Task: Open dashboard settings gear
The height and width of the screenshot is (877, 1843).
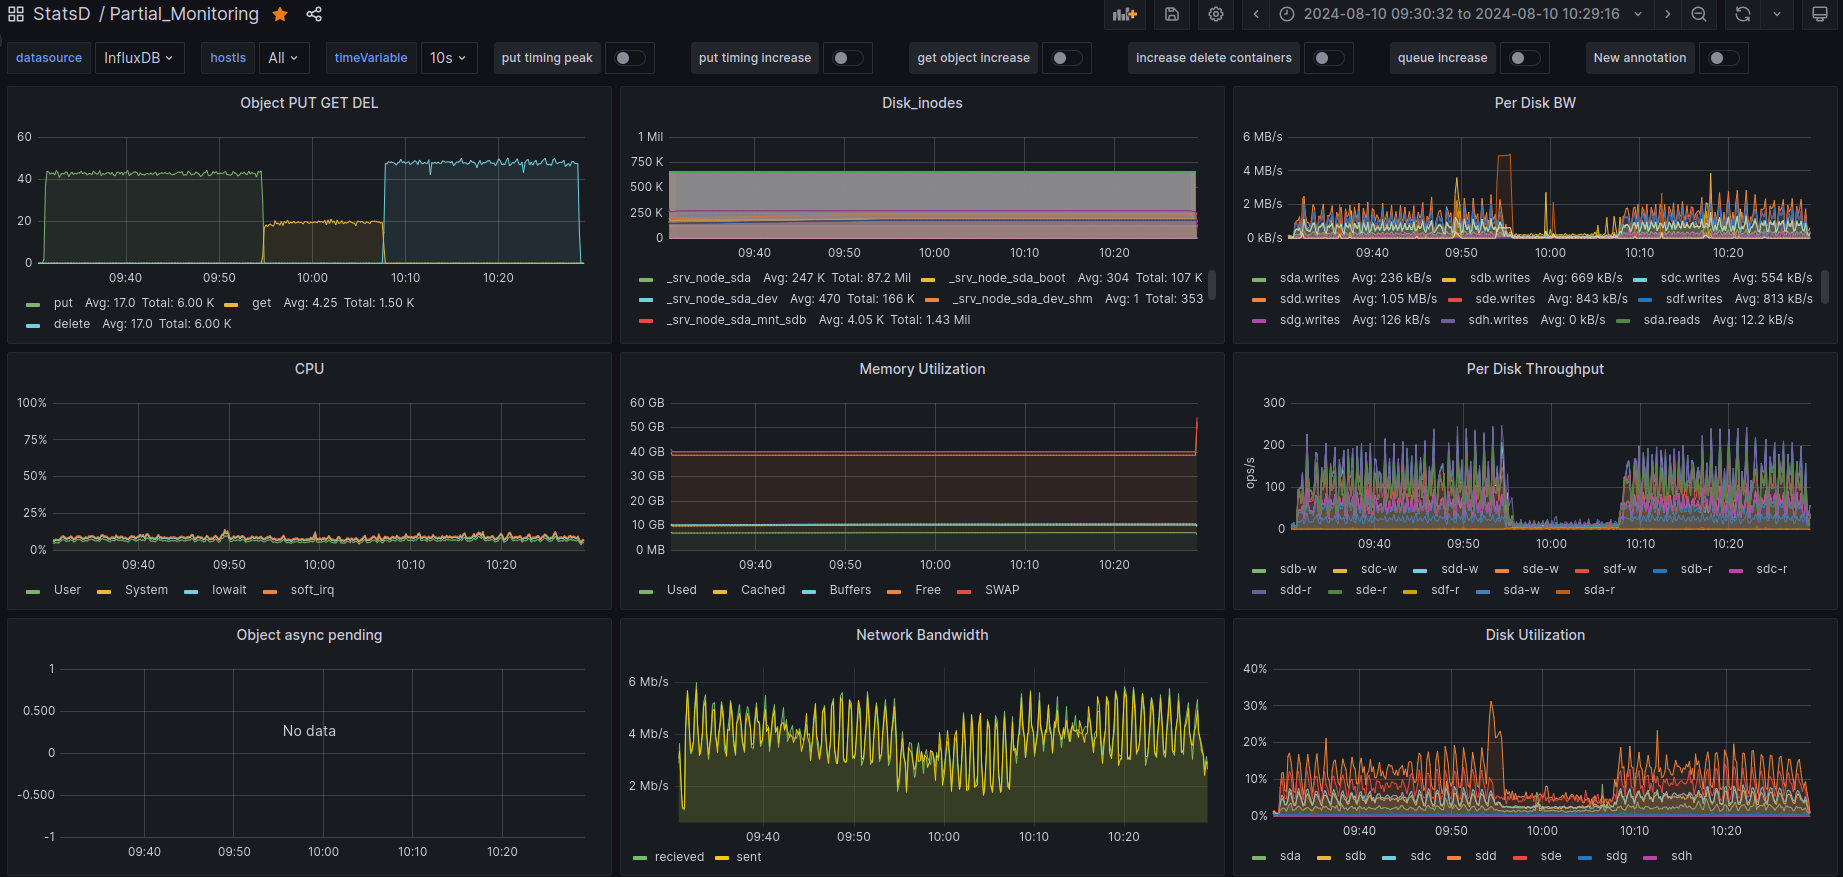Action: [1216, 14]
